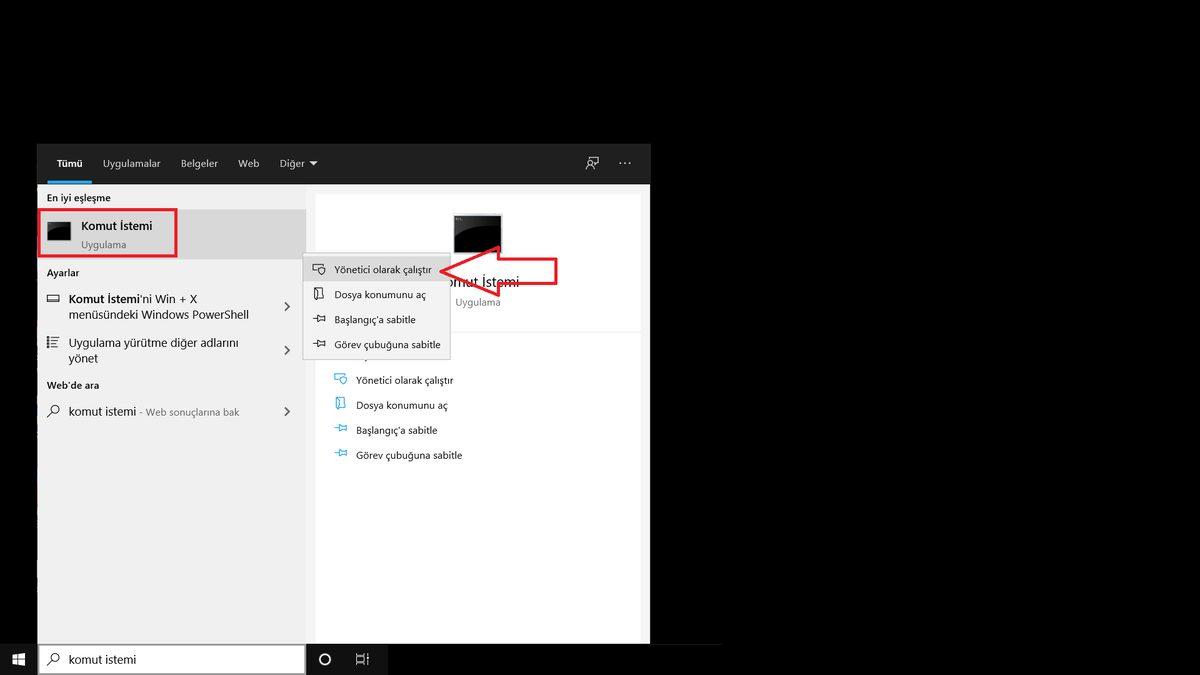Screen dimensions: 1200x675
Task: Click Başlangıç'a sabitle in right panel
Action: (396, 430)
